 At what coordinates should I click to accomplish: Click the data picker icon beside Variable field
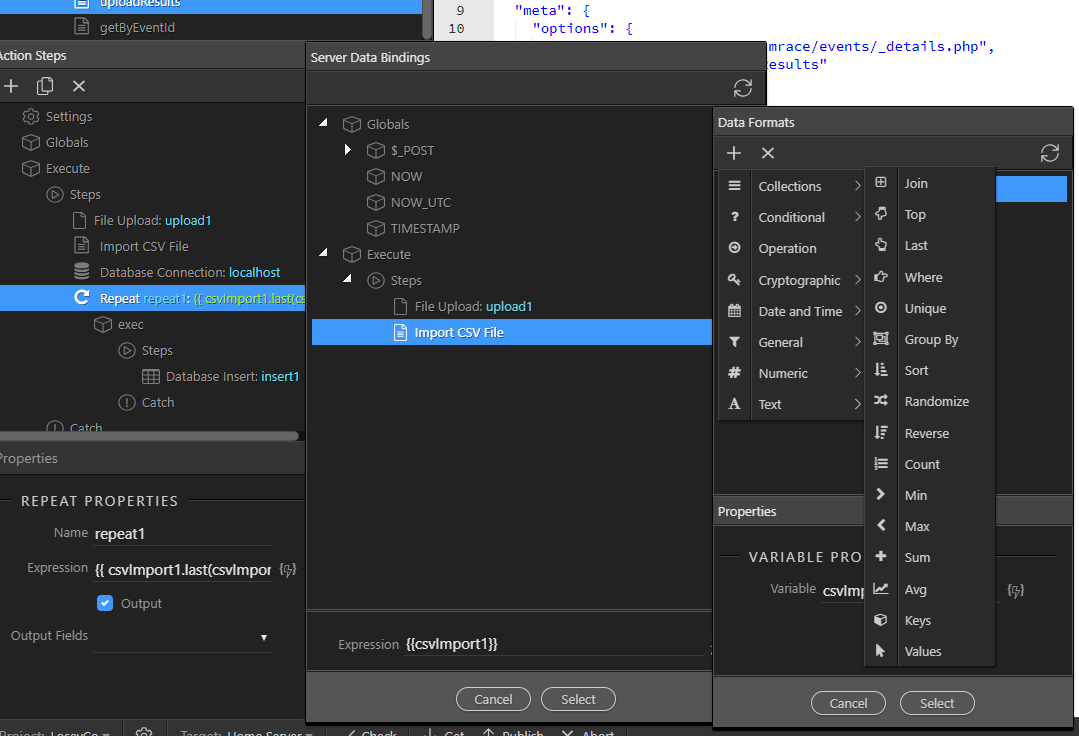[1015, 591]
